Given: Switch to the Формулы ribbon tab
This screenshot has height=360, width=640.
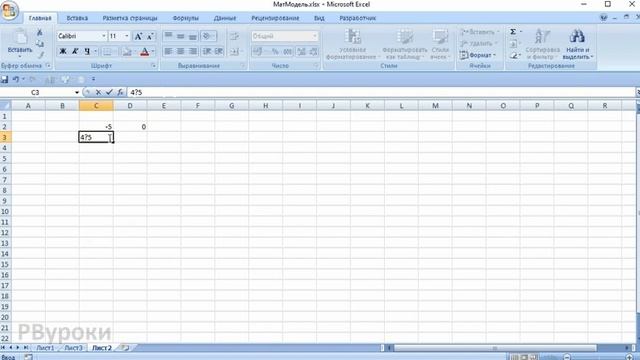Looking at the screenshot, I should 186,18.
